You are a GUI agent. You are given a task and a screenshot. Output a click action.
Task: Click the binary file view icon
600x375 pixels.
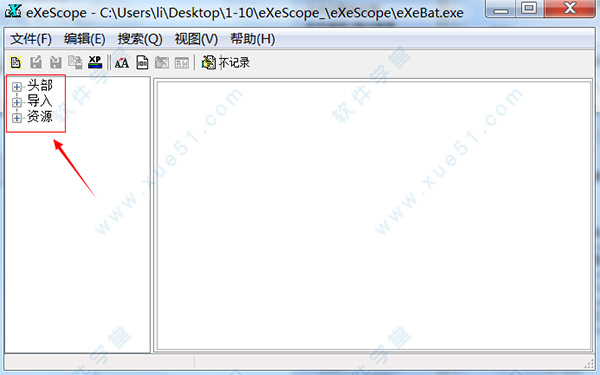tap(142, 62)
